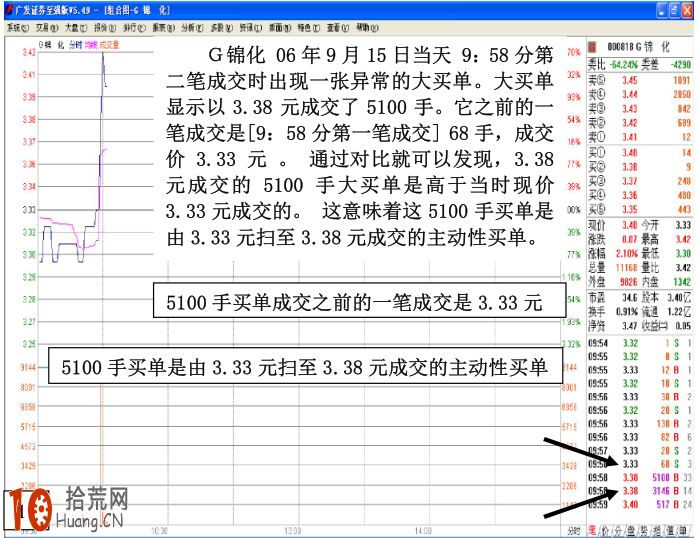Viewport: 699px width, 538px height.
Task: Click the 涨幅 value 2.10%
Action: pos(627,254)
